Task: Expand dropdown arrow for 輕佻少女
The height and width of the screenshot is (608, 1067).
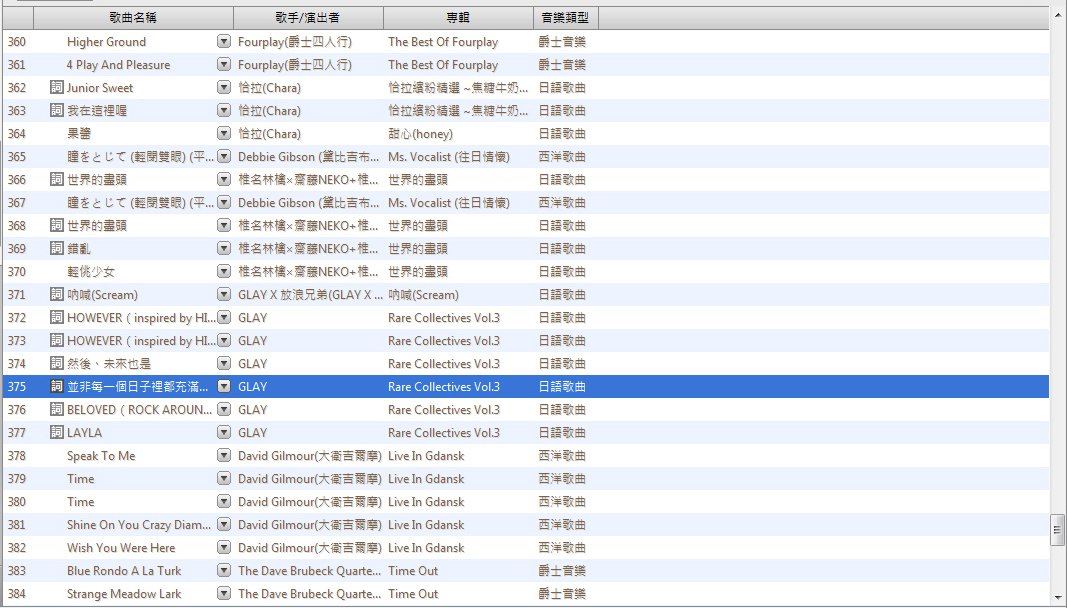Action: [224, 272]
